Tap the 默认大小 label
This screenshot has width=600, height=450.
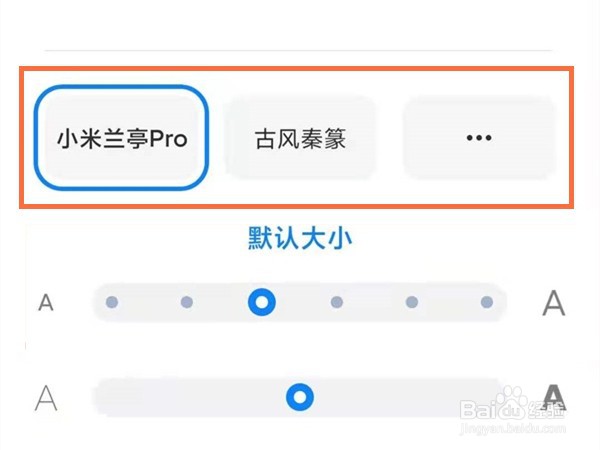300,238
